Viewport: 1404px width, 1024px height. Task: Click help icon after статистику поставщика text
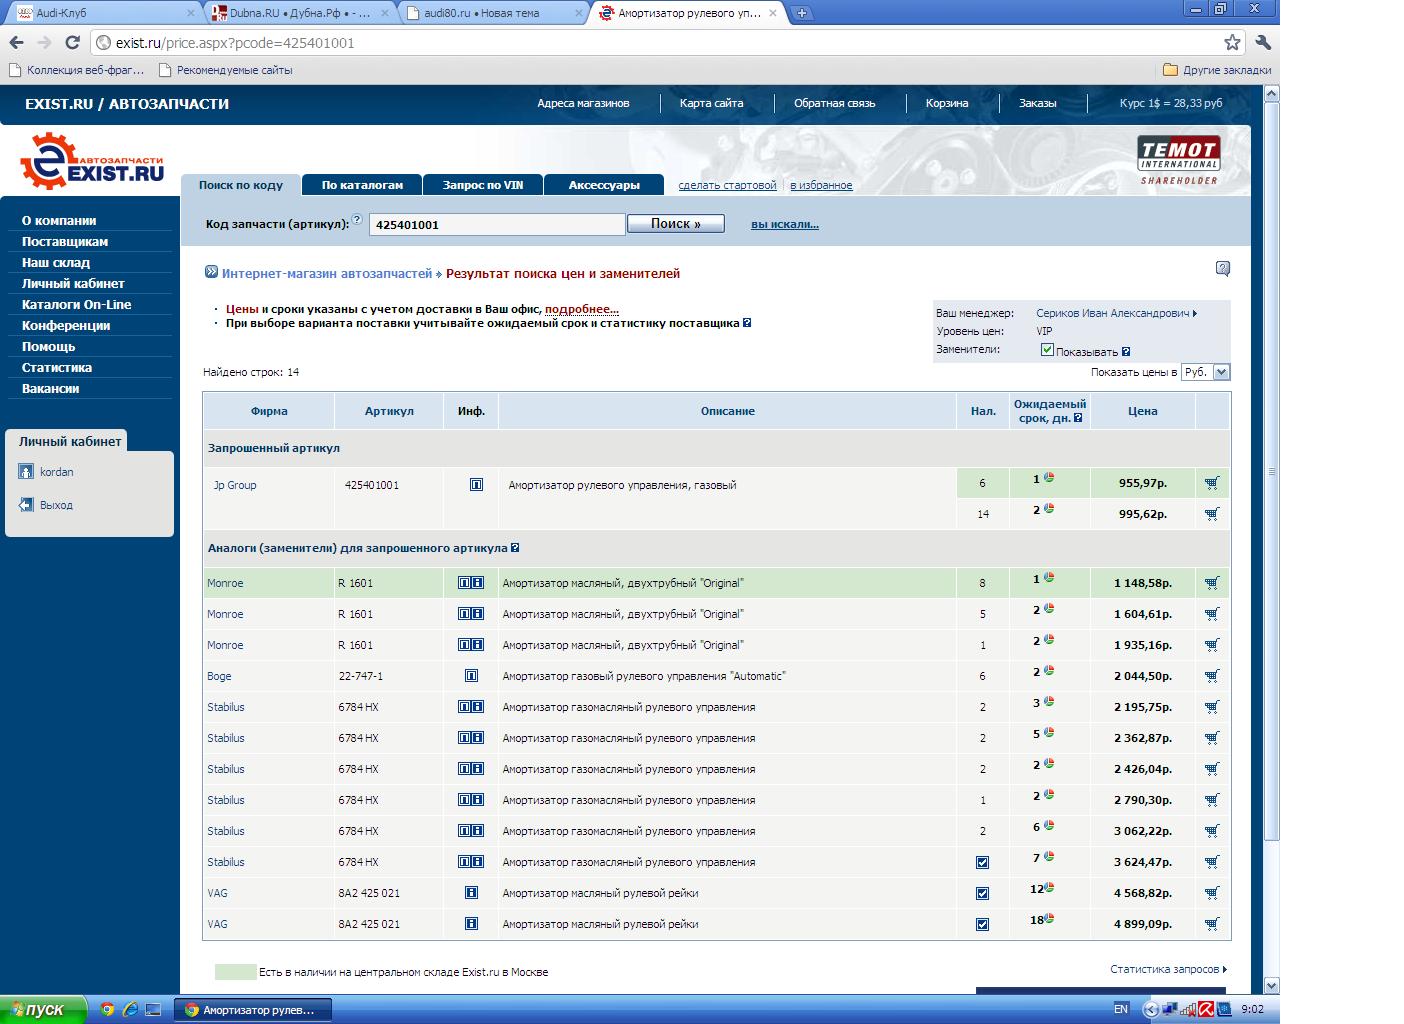click(747, 323)
